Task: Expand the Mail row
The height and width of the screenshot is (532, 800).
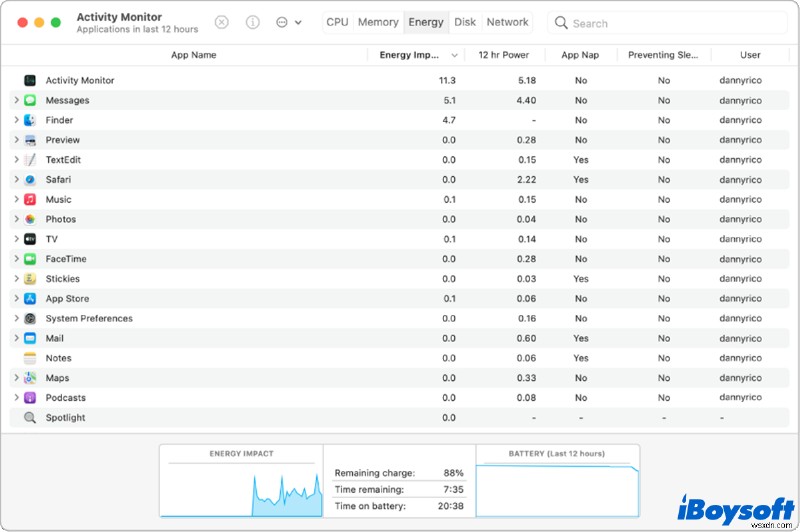Action: coord(16,338)
